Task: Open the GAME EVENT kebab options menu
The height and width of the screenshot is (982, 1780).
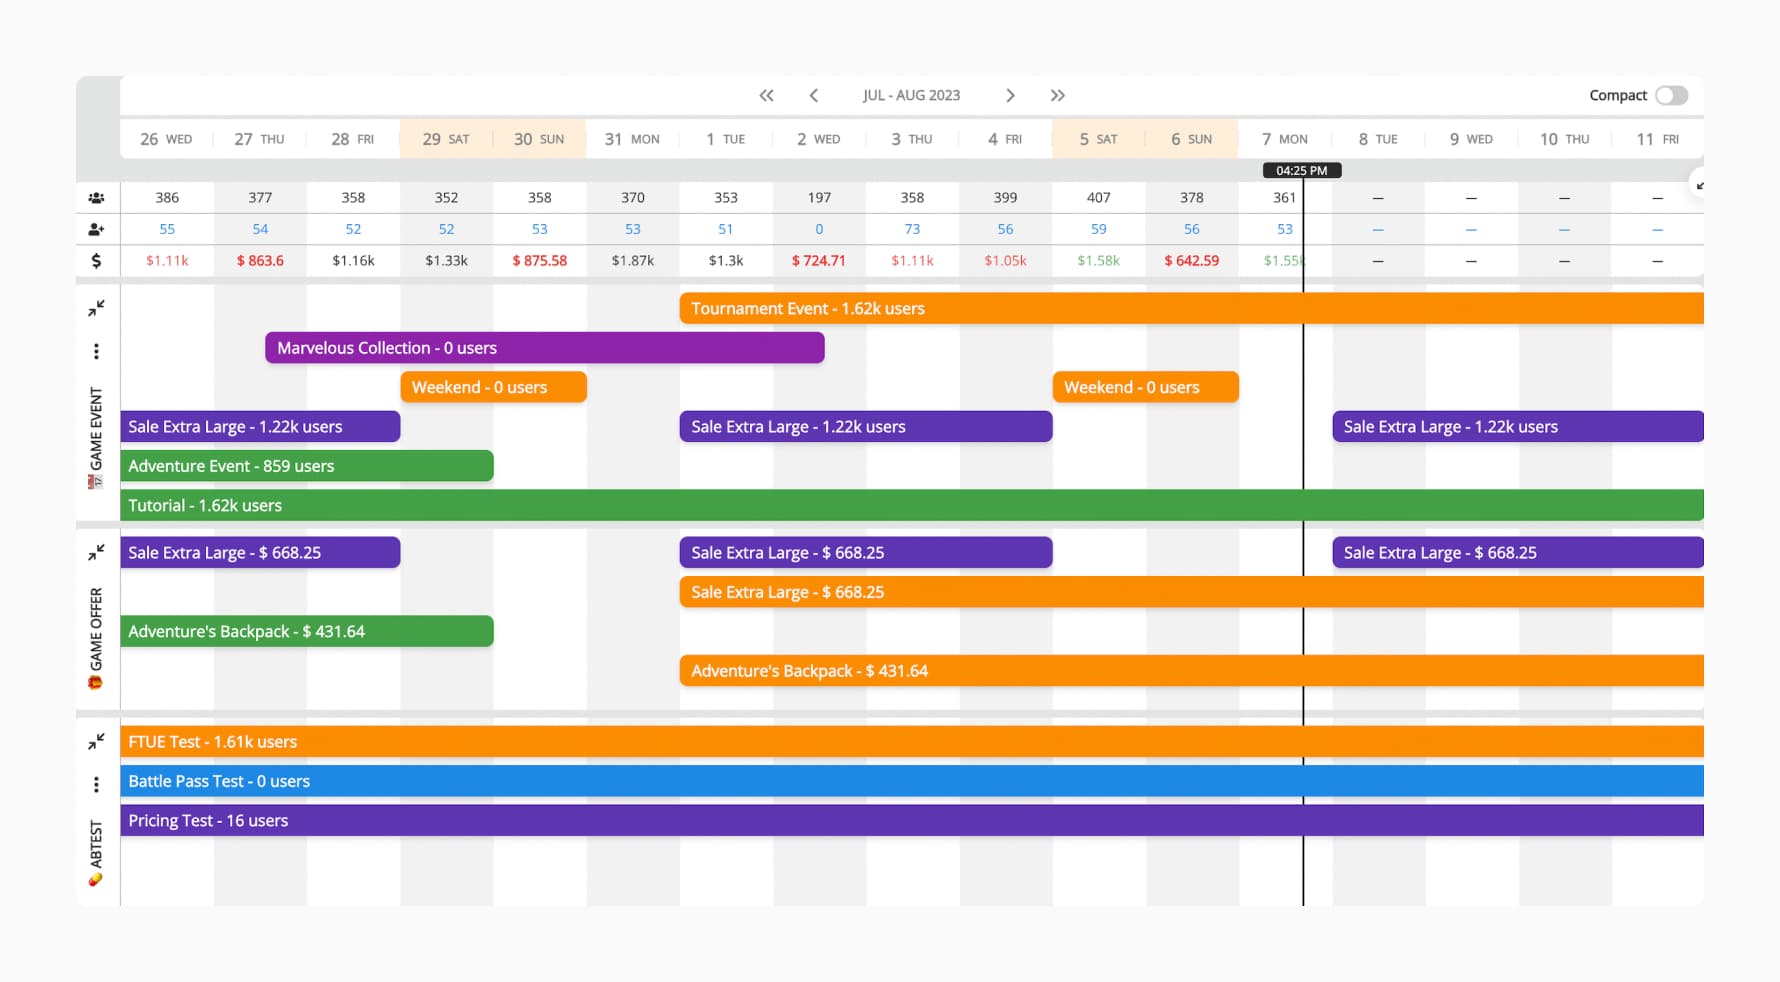Action: 96,350
